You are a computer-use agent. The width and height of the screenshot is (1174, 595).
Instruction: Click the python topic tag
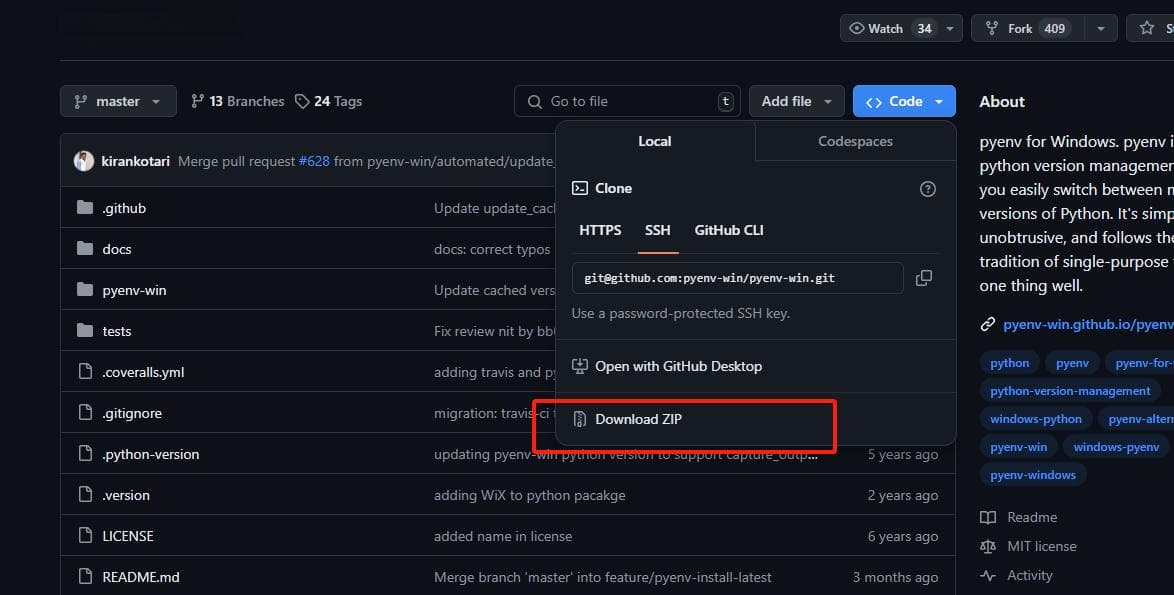(x=1009, y=363)
